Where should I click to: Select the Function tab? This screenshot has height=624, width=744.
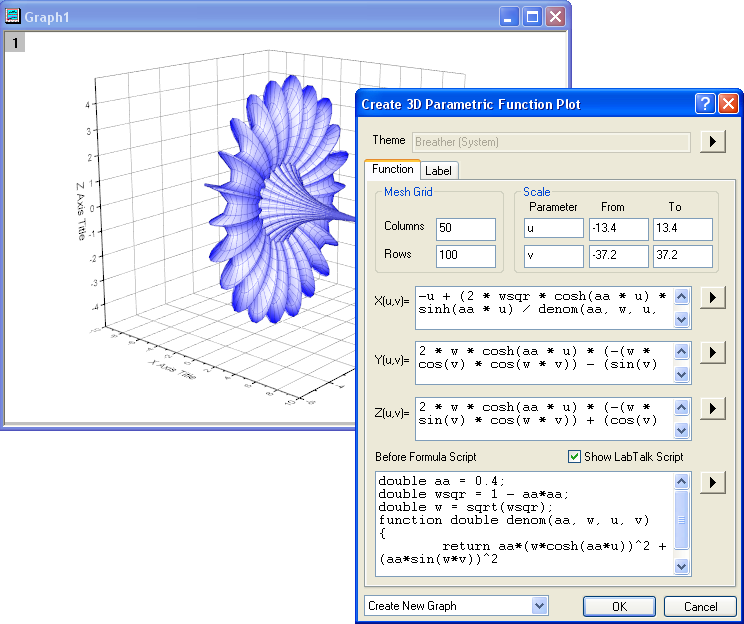[392, 169]
